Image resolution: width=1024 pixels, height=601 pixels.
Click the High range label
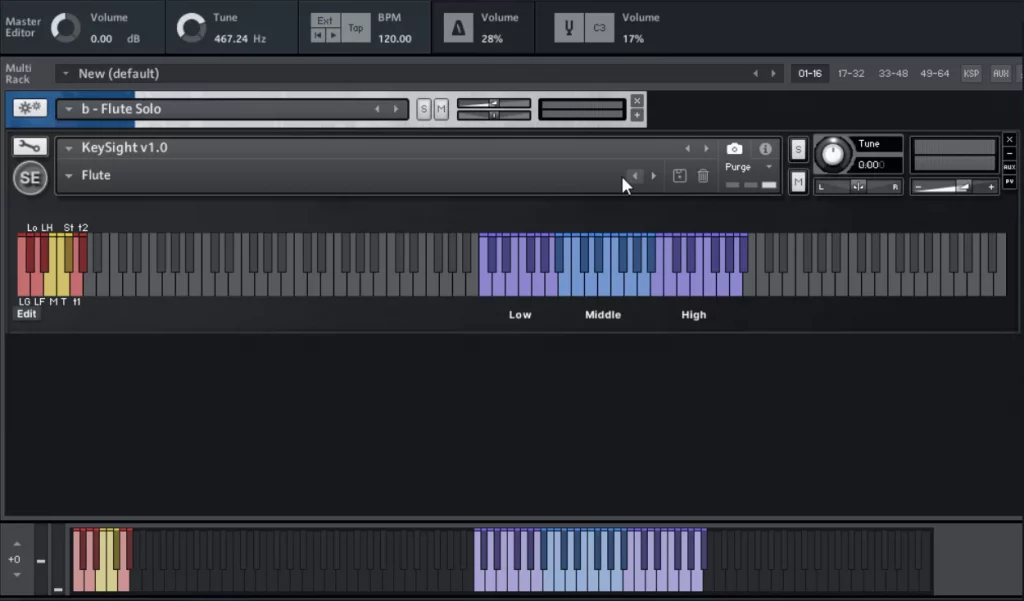694,315
